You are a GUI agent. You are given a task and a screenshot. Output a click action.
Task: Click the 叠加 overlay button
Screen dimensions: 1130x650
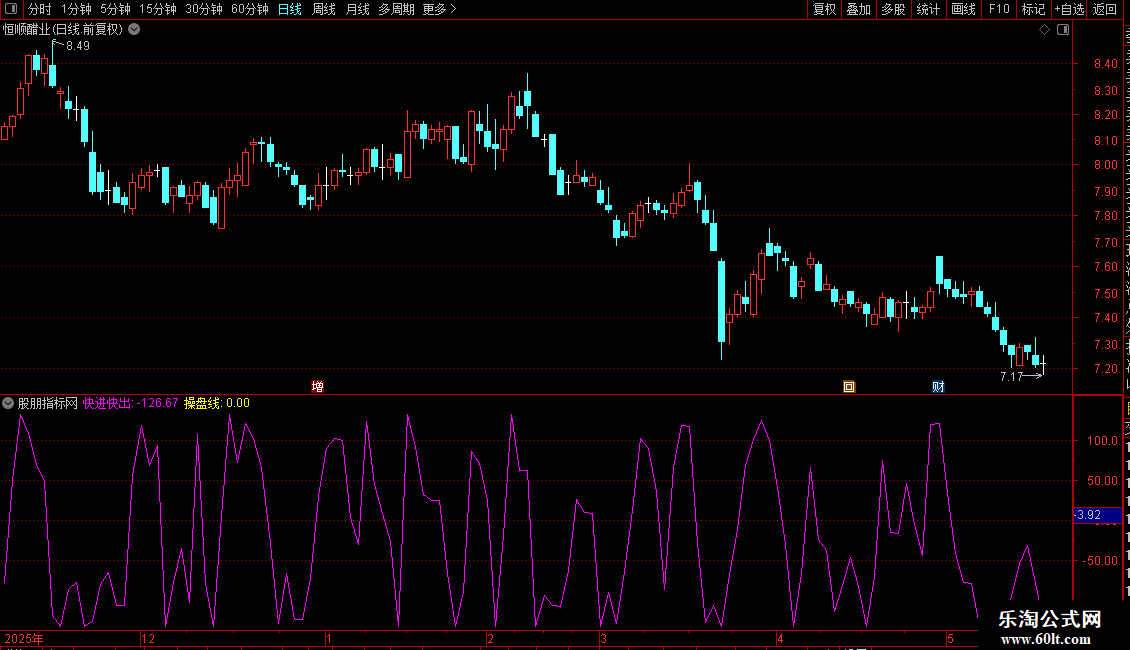858,9
